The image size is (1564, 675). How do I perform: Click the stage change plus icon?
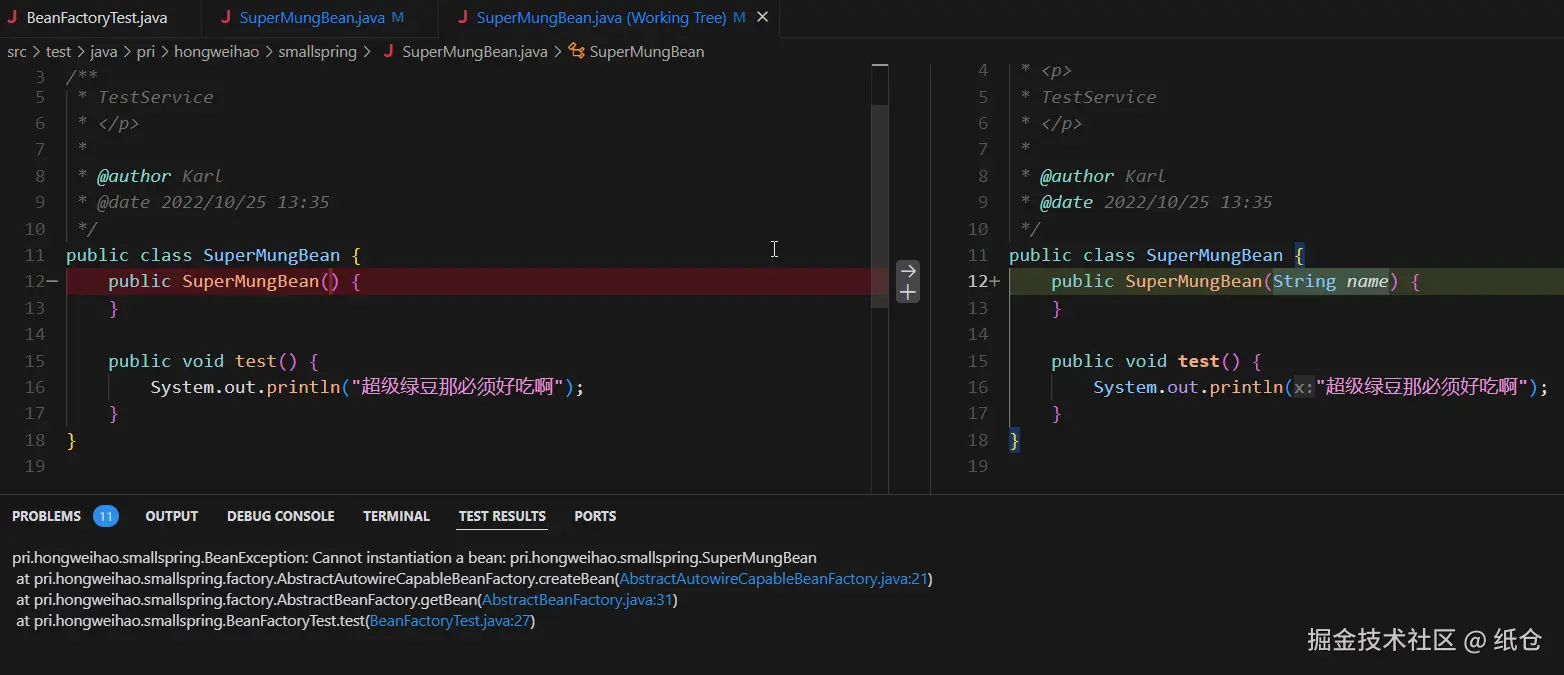click(908, 292)
